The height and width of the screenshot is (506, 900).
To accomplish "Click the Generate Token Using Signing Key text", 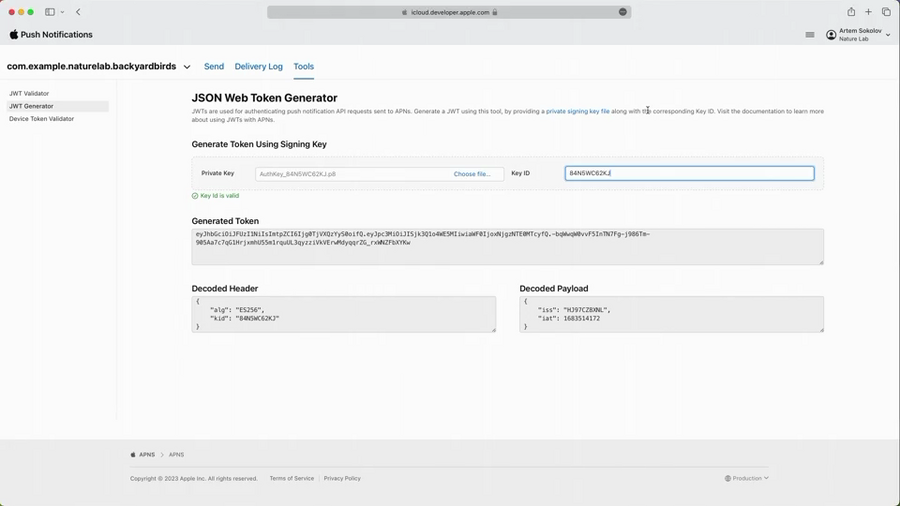I will (259, 145).
